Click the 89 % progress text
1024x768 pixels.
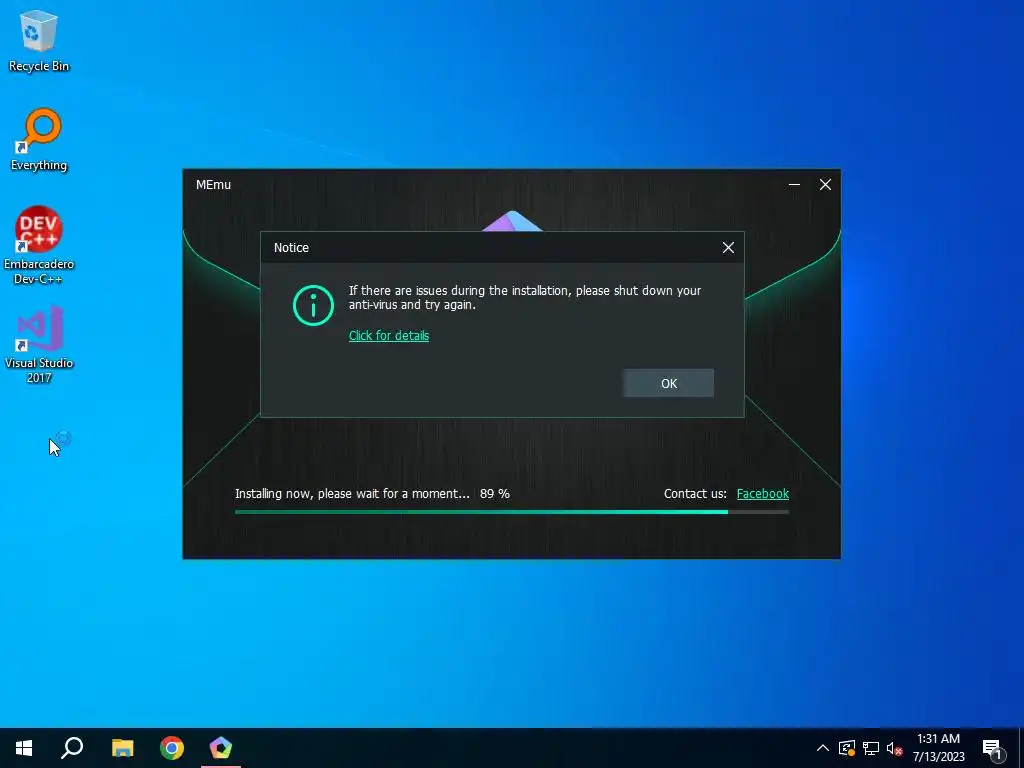(494, 494)
